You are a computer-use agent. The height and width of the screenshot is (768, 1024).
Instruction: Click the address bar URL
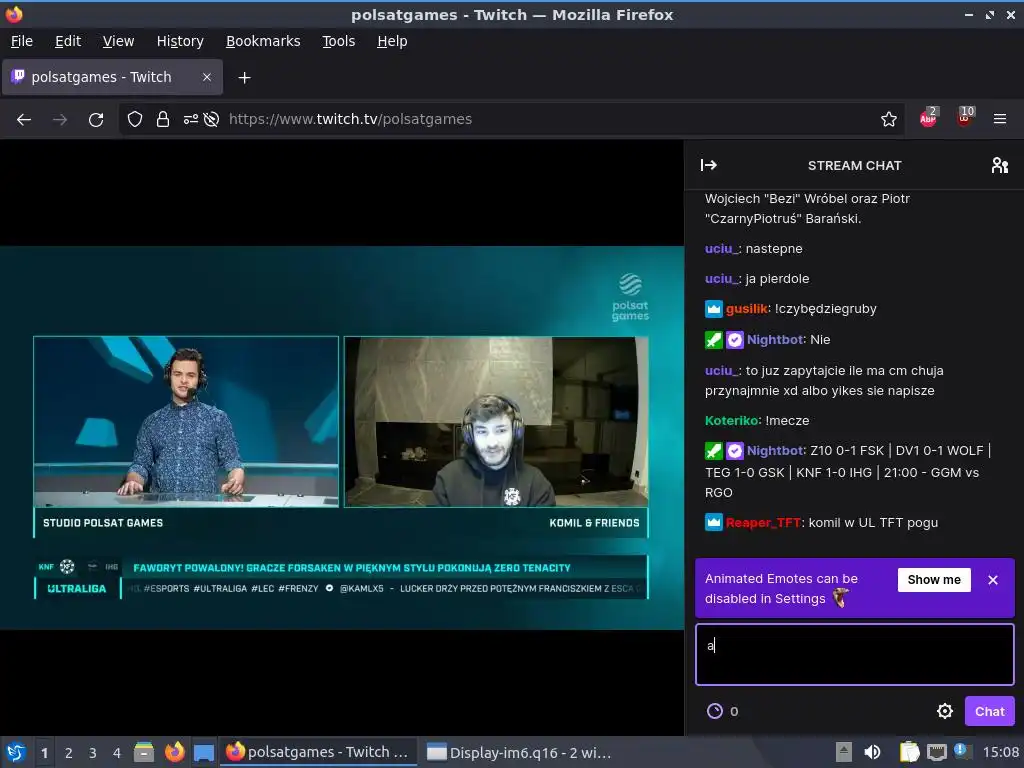click(350, 119)
